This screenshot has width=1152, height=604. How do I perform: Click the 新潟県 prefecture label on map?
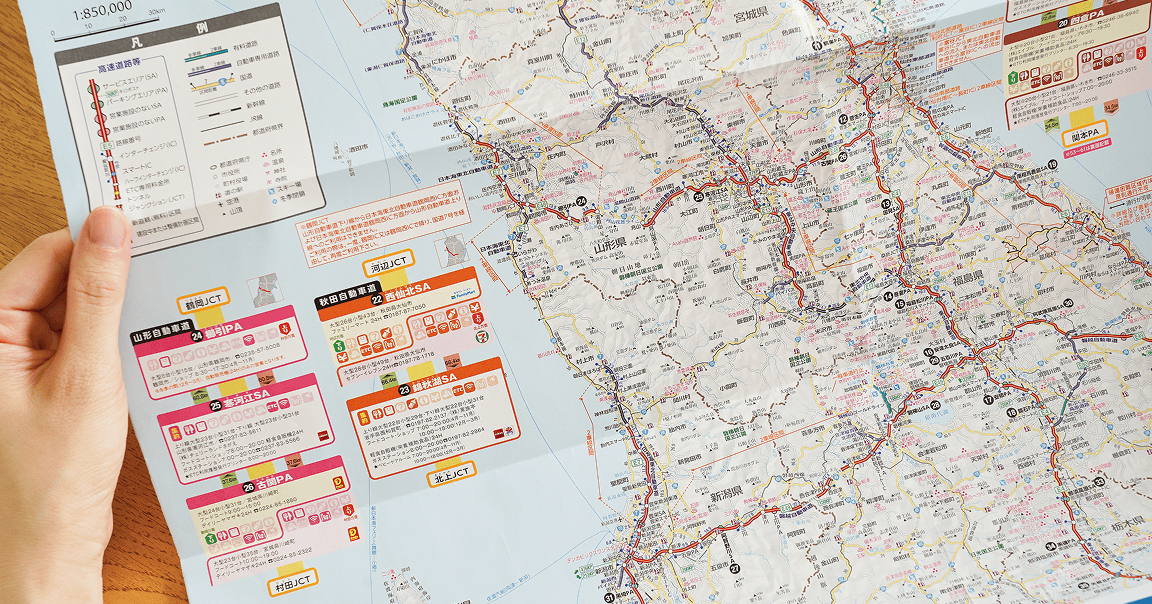[x=729, y=495]
